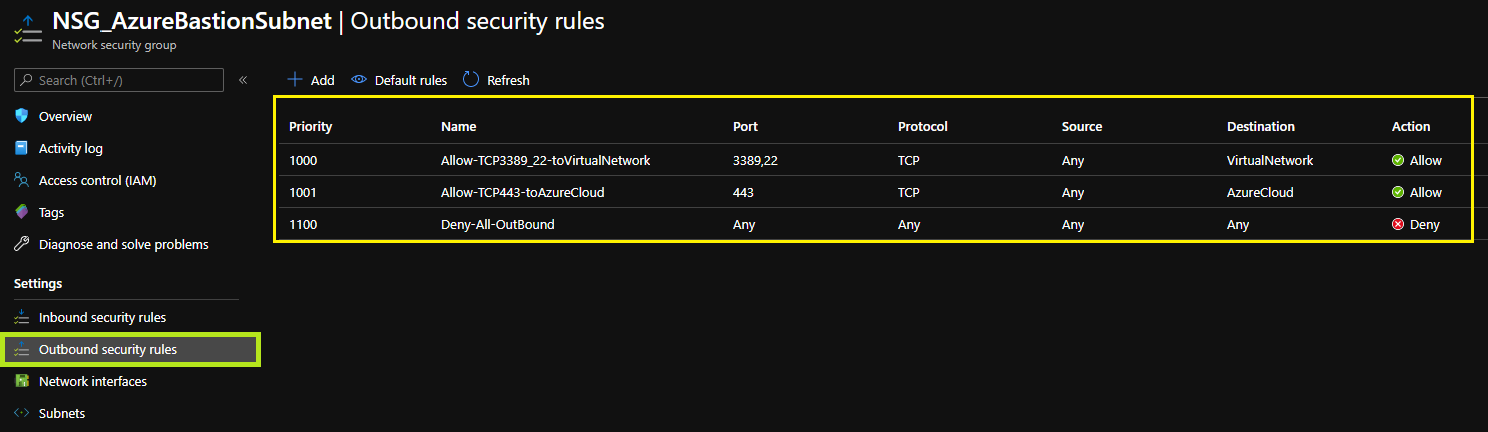
Task: Click the Network interfaces green icon
Action: coord(22,381)
